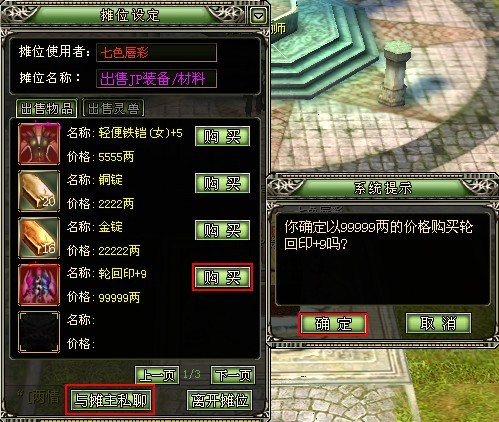
Task: Click 购买 next to 铜锭
Action: 222,183
